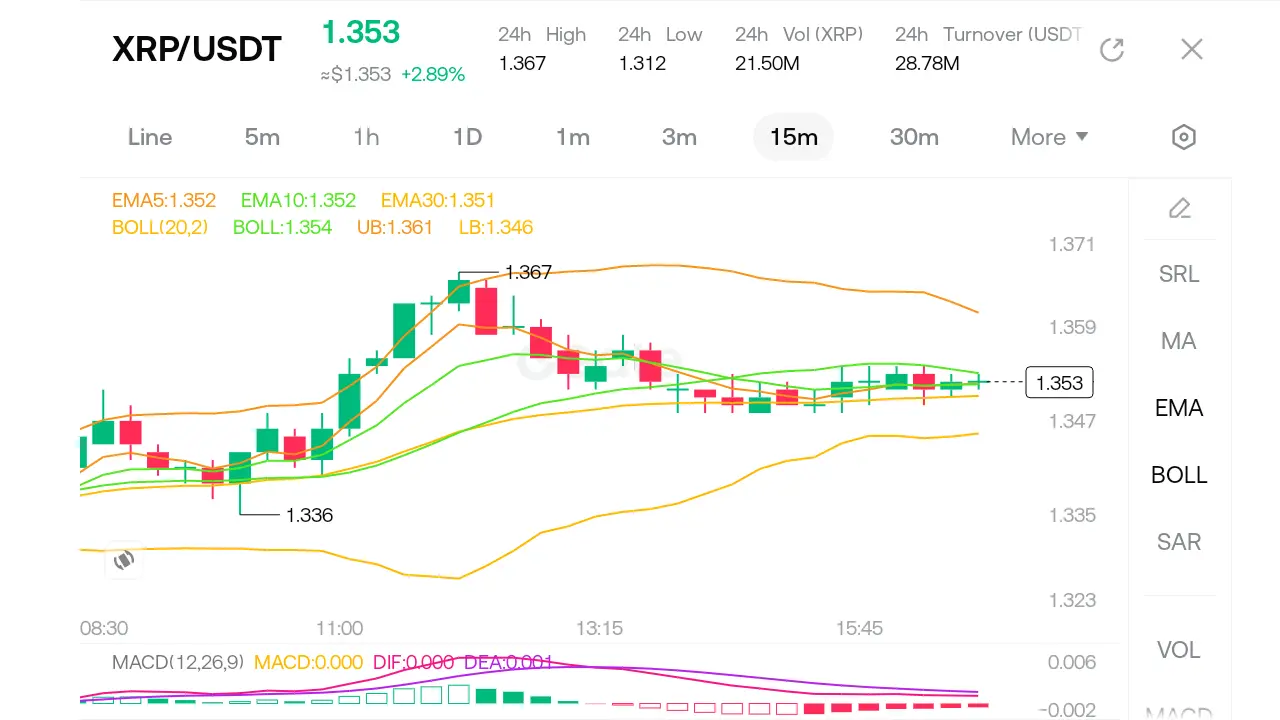Switch to the Line chart tab
The image size is (1280, 720).
pos(150,137)
